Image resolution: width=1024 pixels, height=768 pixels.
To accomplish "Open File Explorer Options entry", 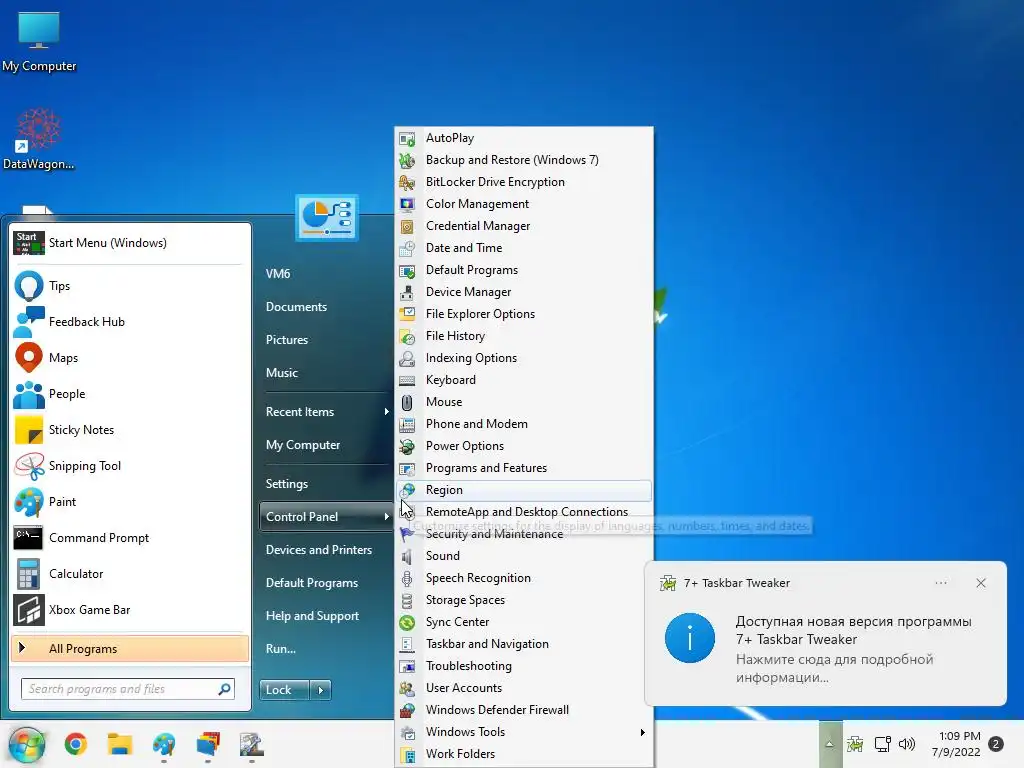I will pyautogui.click(x=524, y=314).
